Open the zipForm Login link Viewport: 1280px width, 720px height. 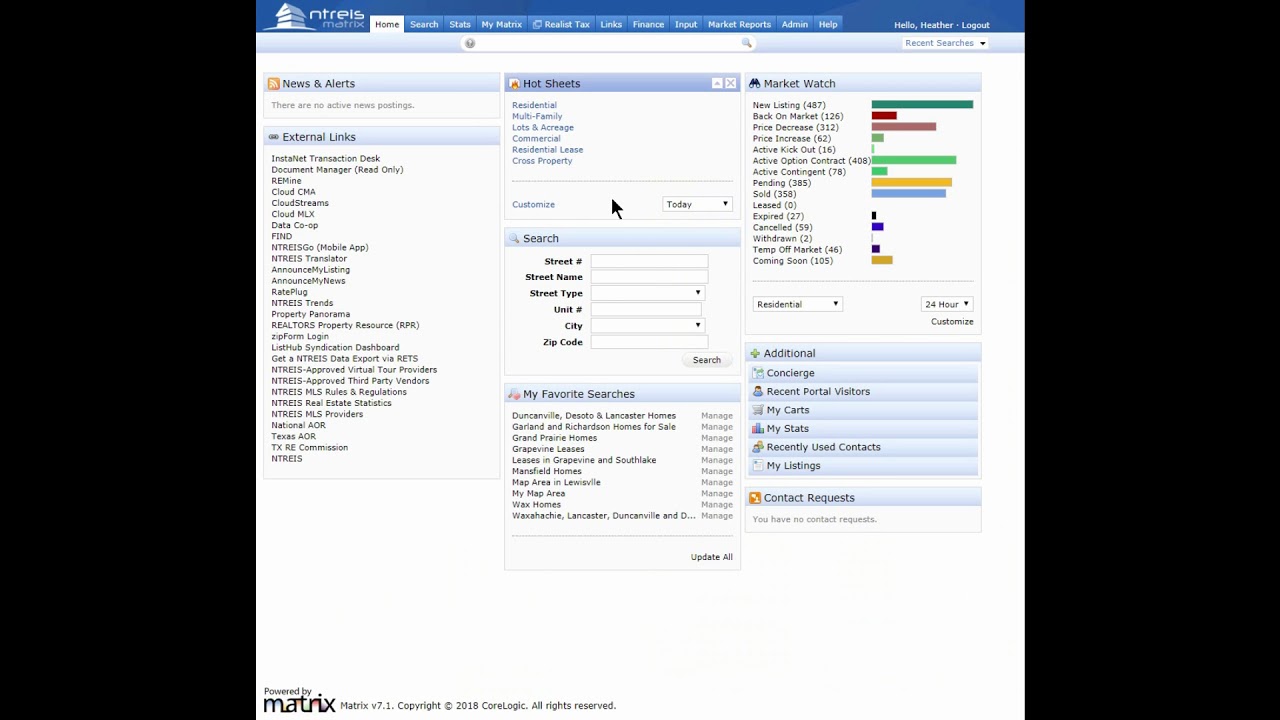(300, 336)
